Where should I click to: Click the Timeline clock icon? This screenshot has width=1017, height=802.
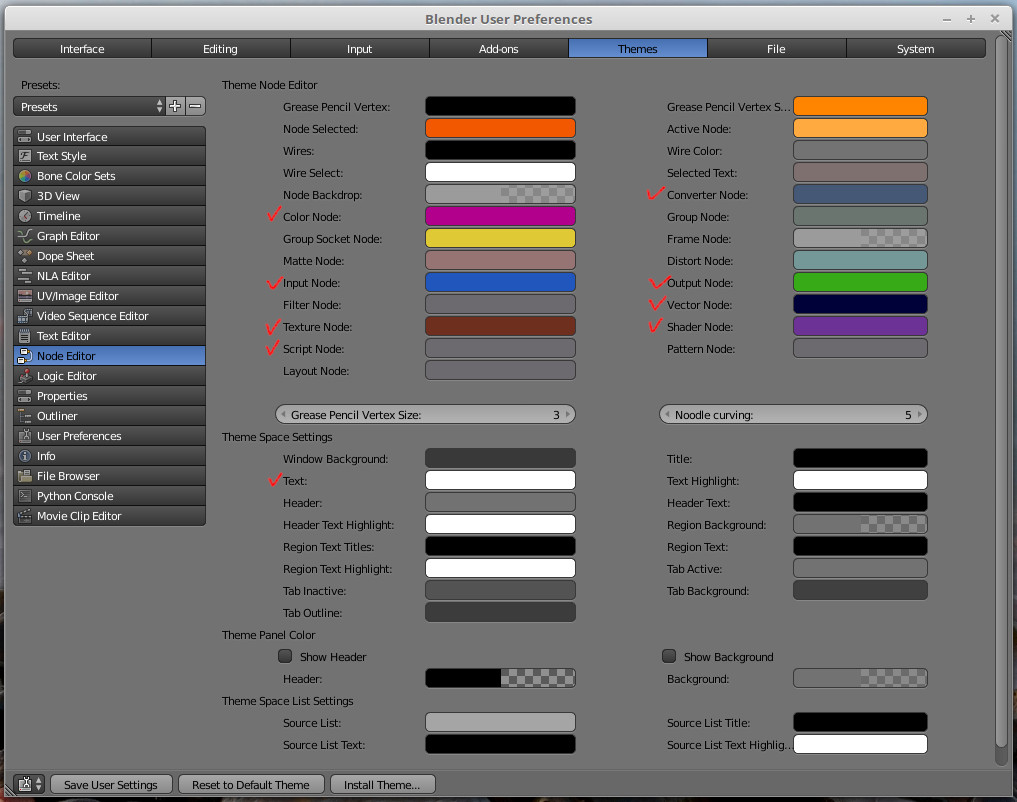[x=25, y=216]
